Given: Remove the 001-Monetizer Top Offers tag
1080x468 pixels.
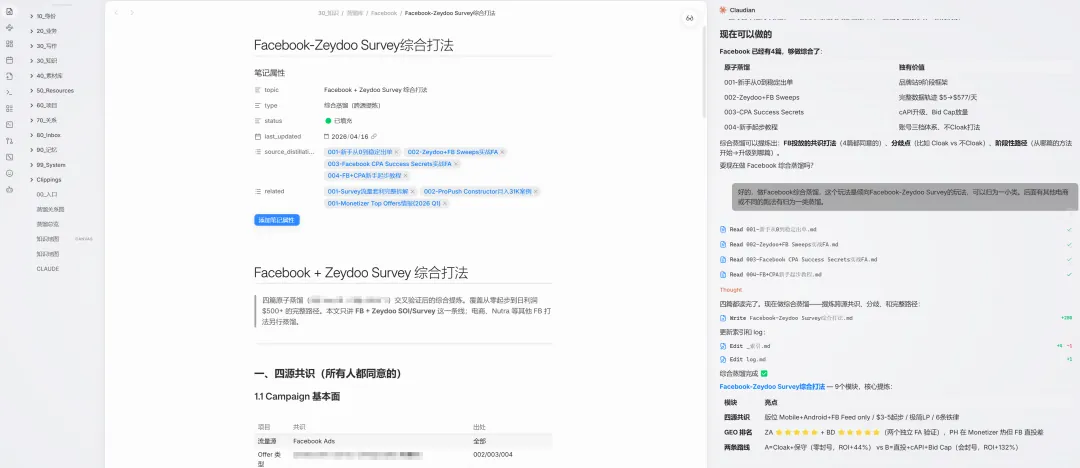Looking at the screenshot, I should click(445, 203).
